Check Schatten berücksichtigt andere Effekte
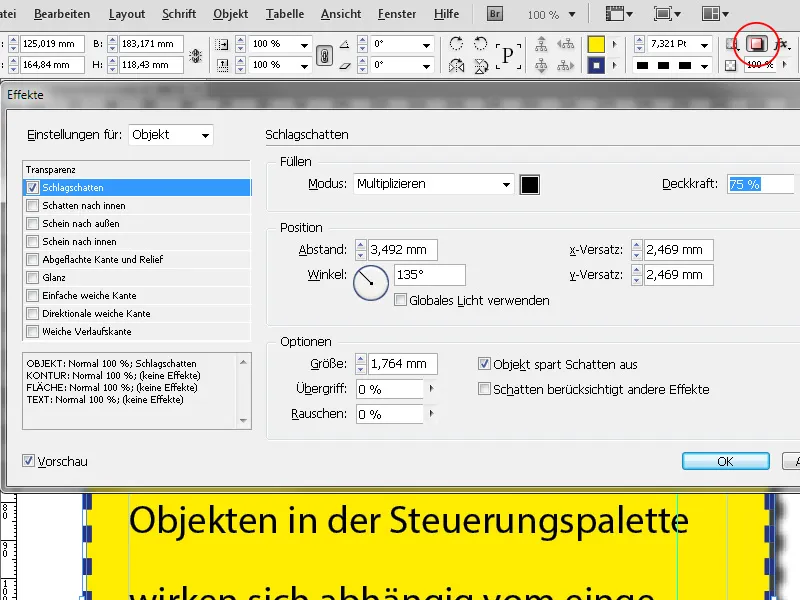The width and height of the screenshot is (800, 600). pos(484,389)
